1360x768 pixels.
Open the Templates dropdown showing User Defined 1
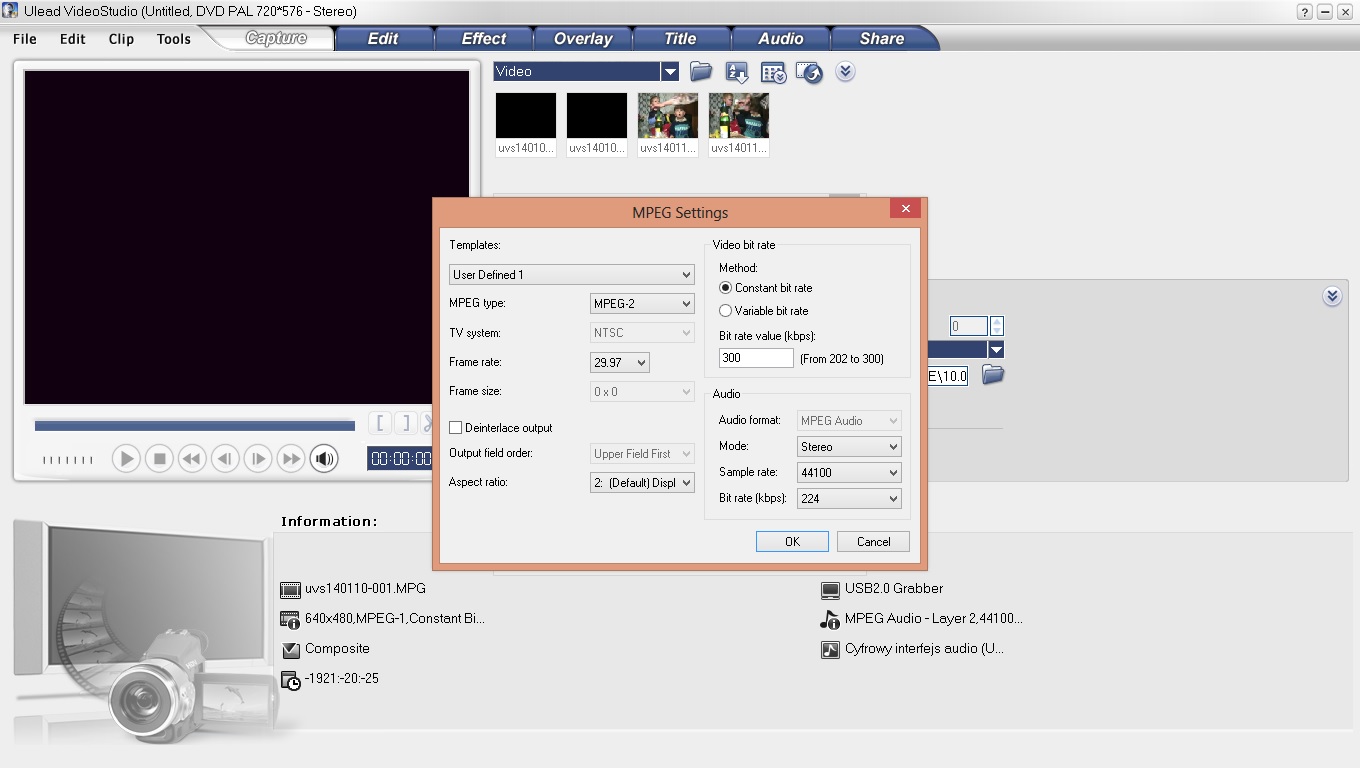pos(571,275)
